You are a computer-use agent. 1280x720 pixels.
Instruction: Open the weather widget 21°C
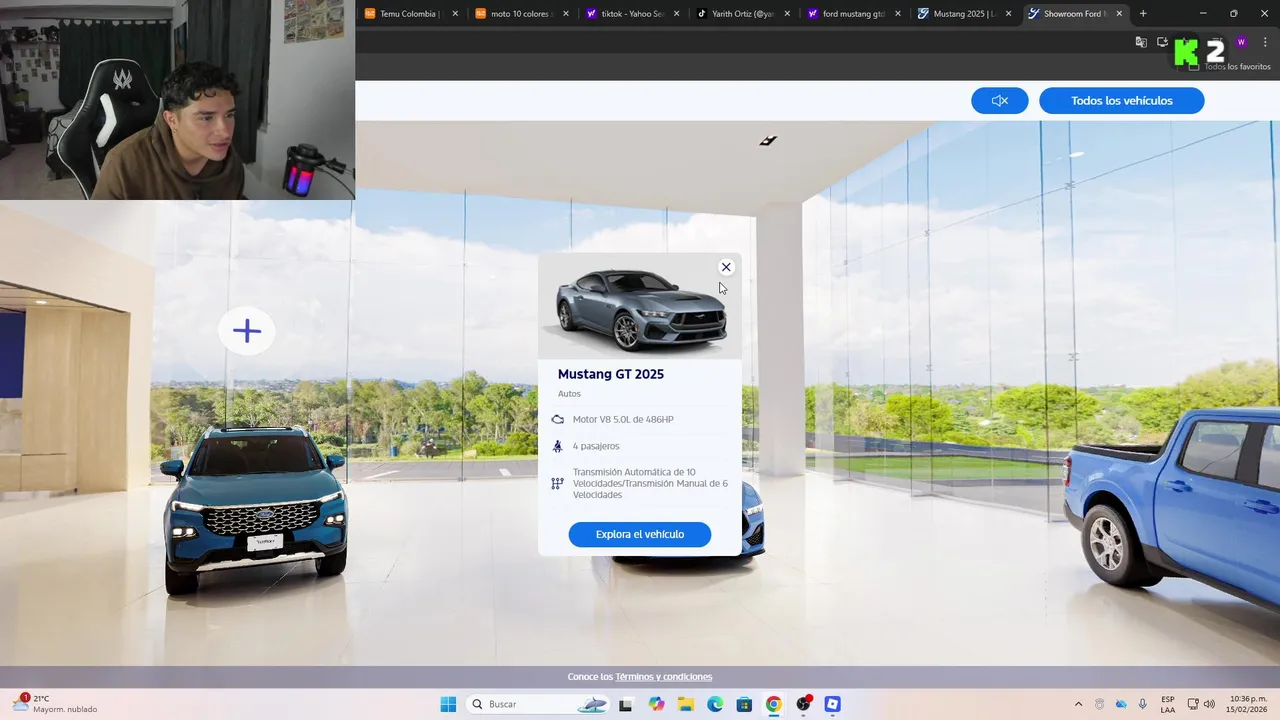pyautogui.click(x=56, y=704)
